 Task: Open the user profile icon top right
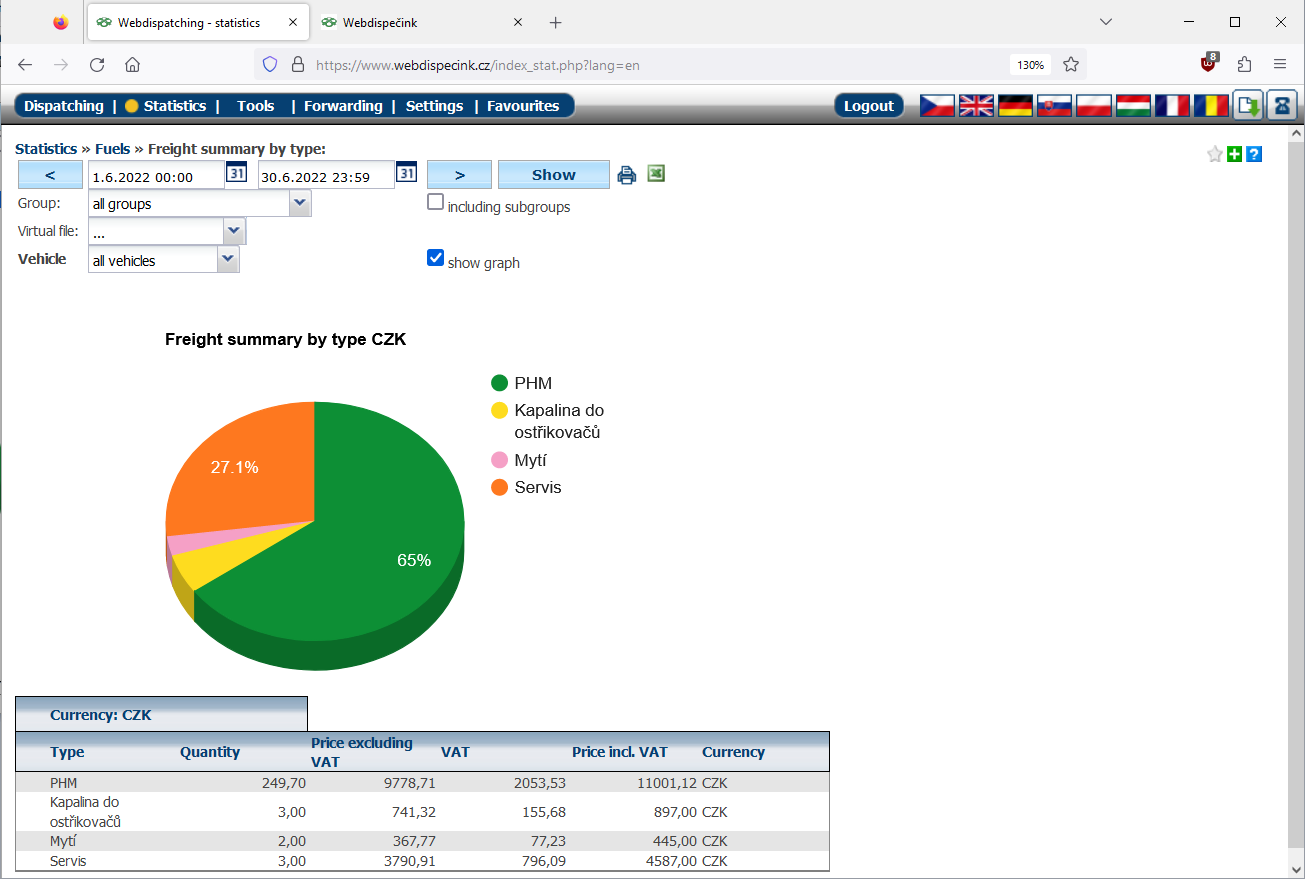1281,104
